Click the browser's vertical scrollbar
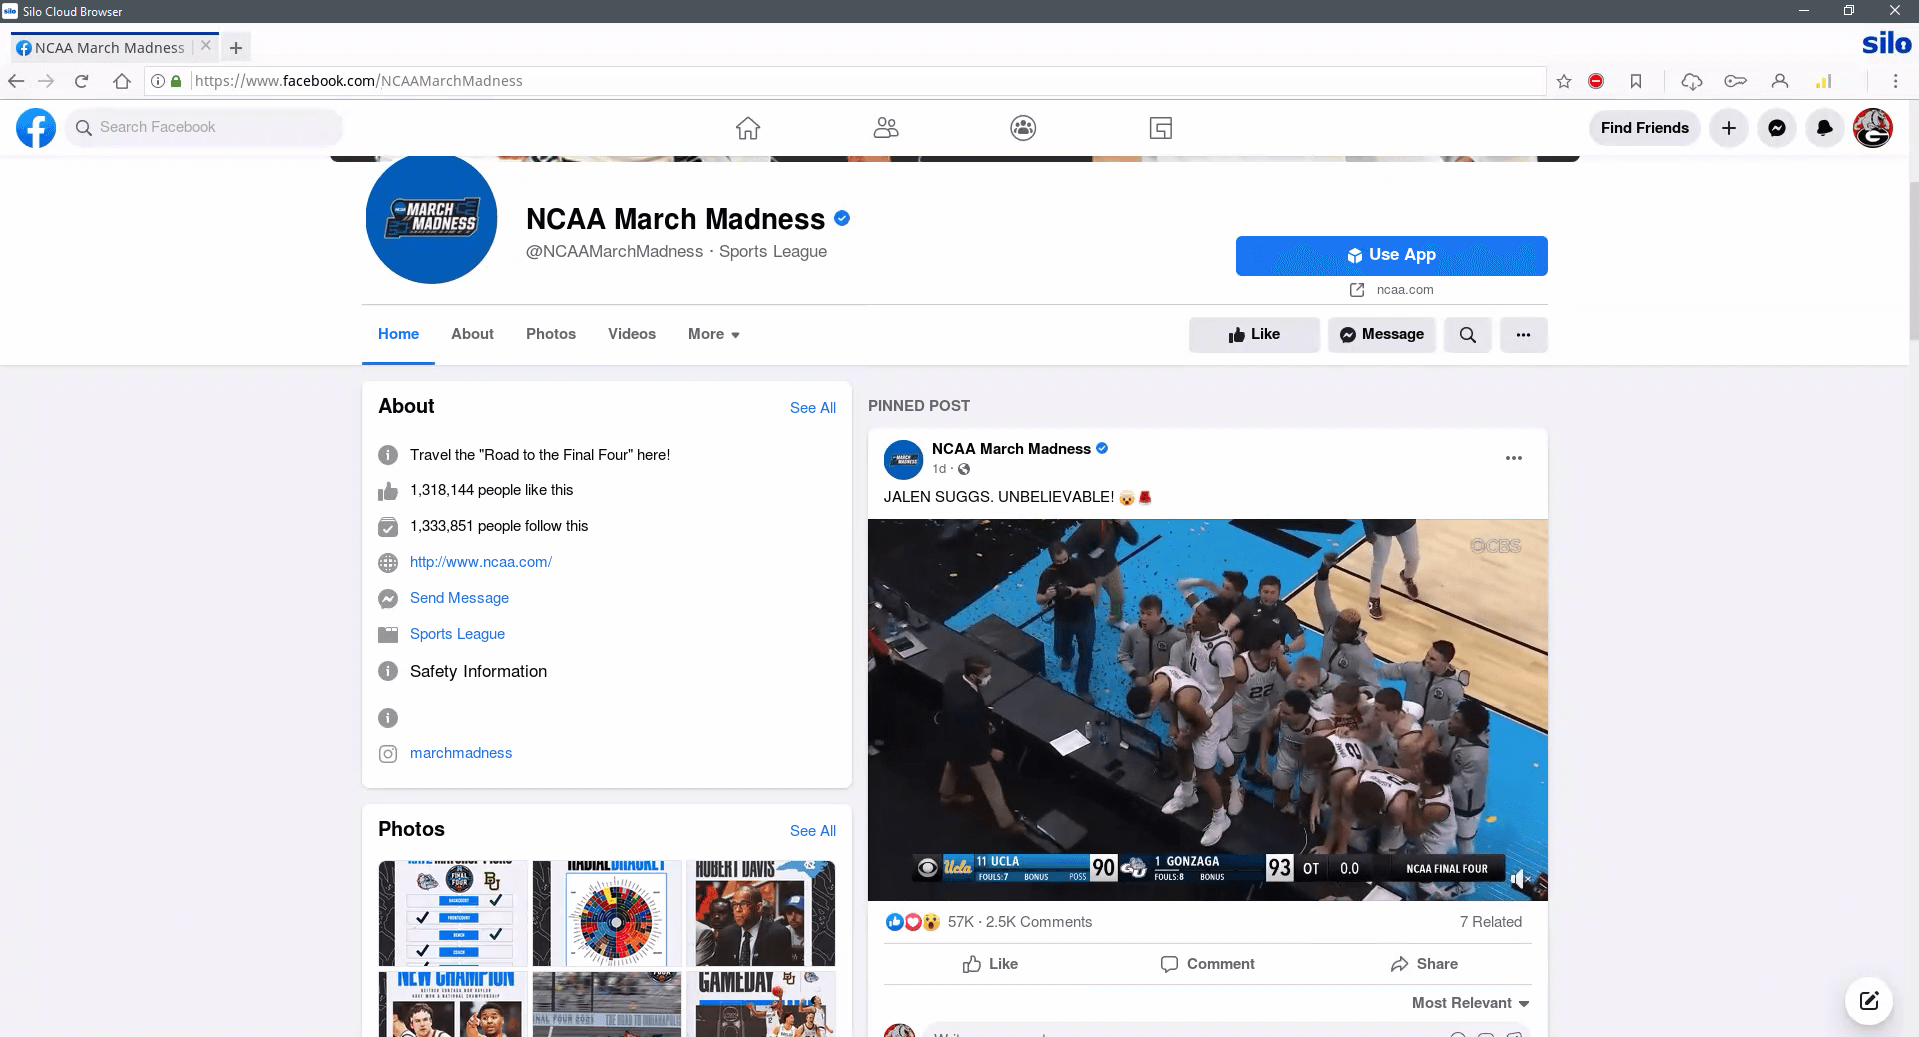Image resolution: width=1919 pixels, height=1037 pixels. click(x=1912, y=260)
